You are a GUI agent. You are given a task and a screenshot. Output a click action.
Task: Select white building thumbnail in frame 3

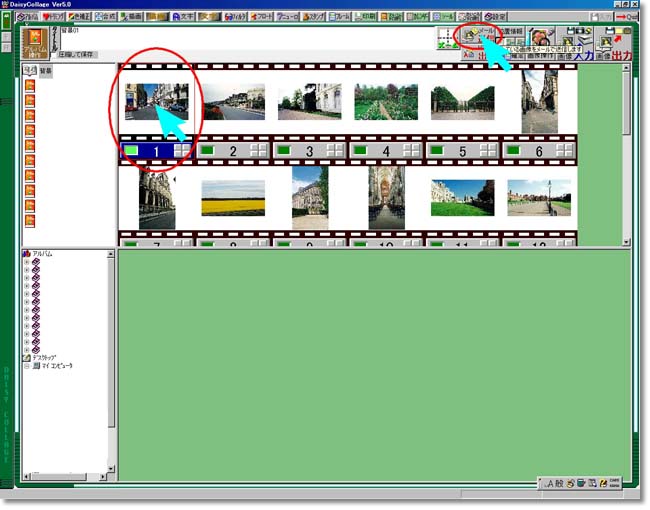click(310, 102)
